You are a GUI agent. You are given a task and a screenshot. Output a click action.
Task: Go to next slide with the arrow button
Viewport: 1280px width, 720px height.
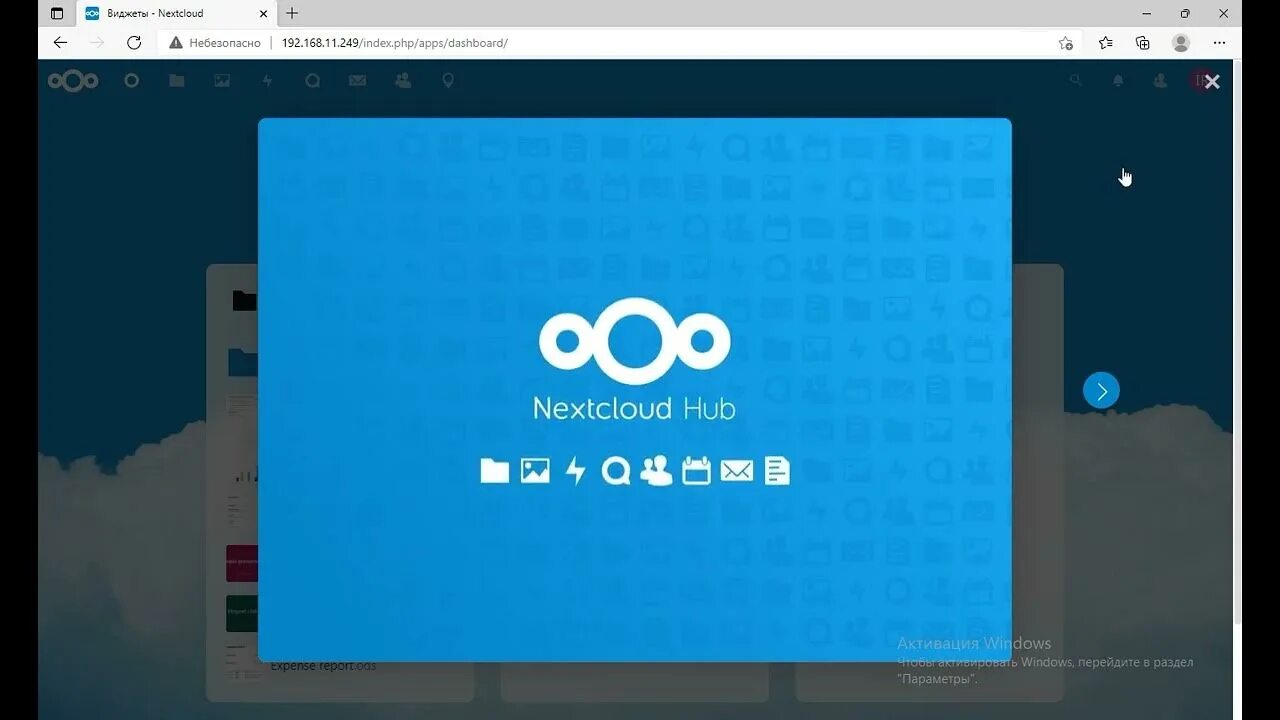click(x=1101, y=391)
